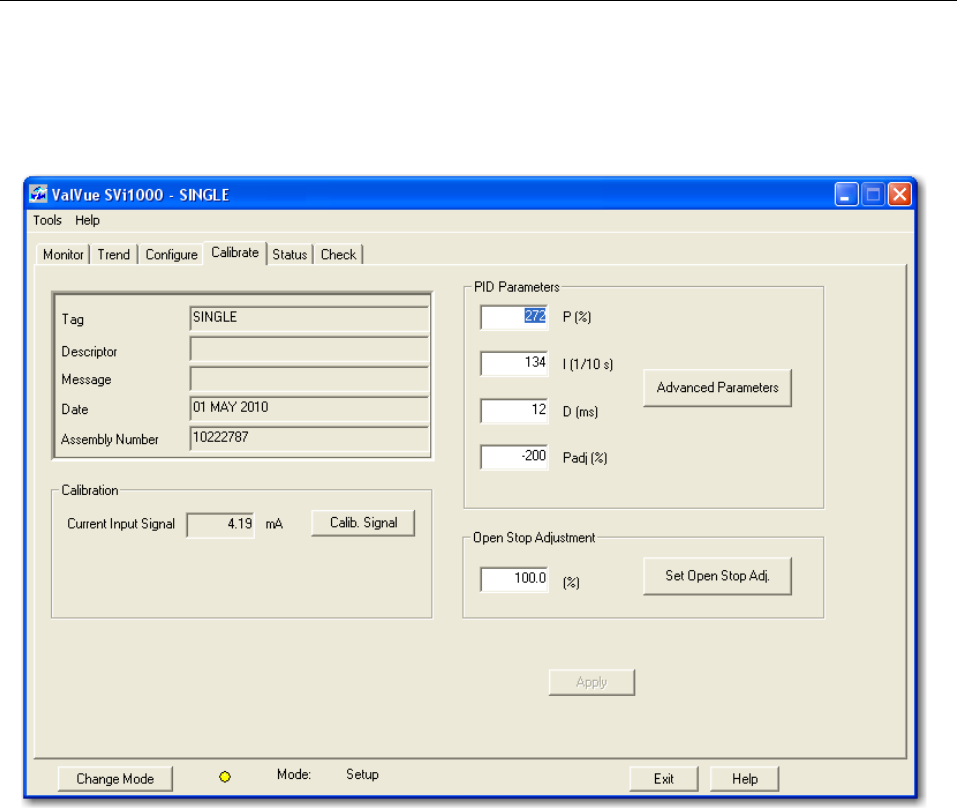Click the D (ms) input field

[514, 411]
